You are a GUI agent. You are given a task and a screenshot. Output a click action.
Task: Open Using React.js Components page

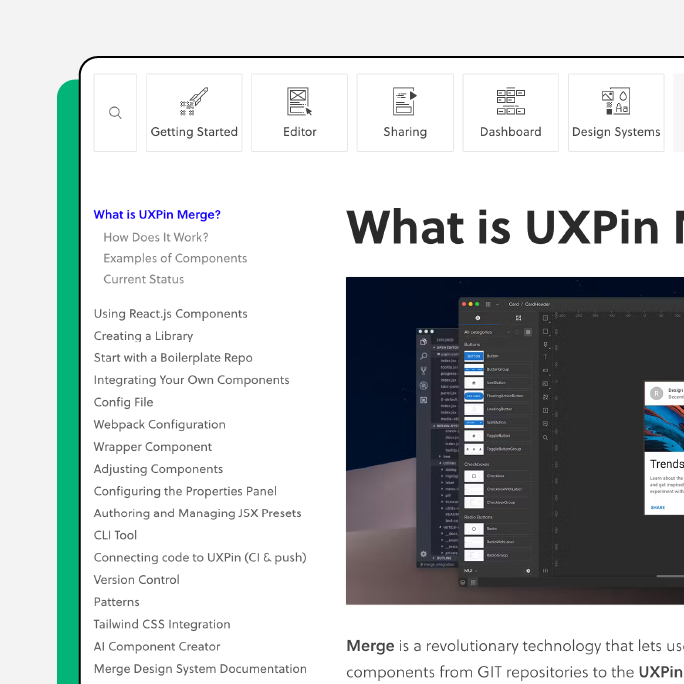click(x=171, y=314)
